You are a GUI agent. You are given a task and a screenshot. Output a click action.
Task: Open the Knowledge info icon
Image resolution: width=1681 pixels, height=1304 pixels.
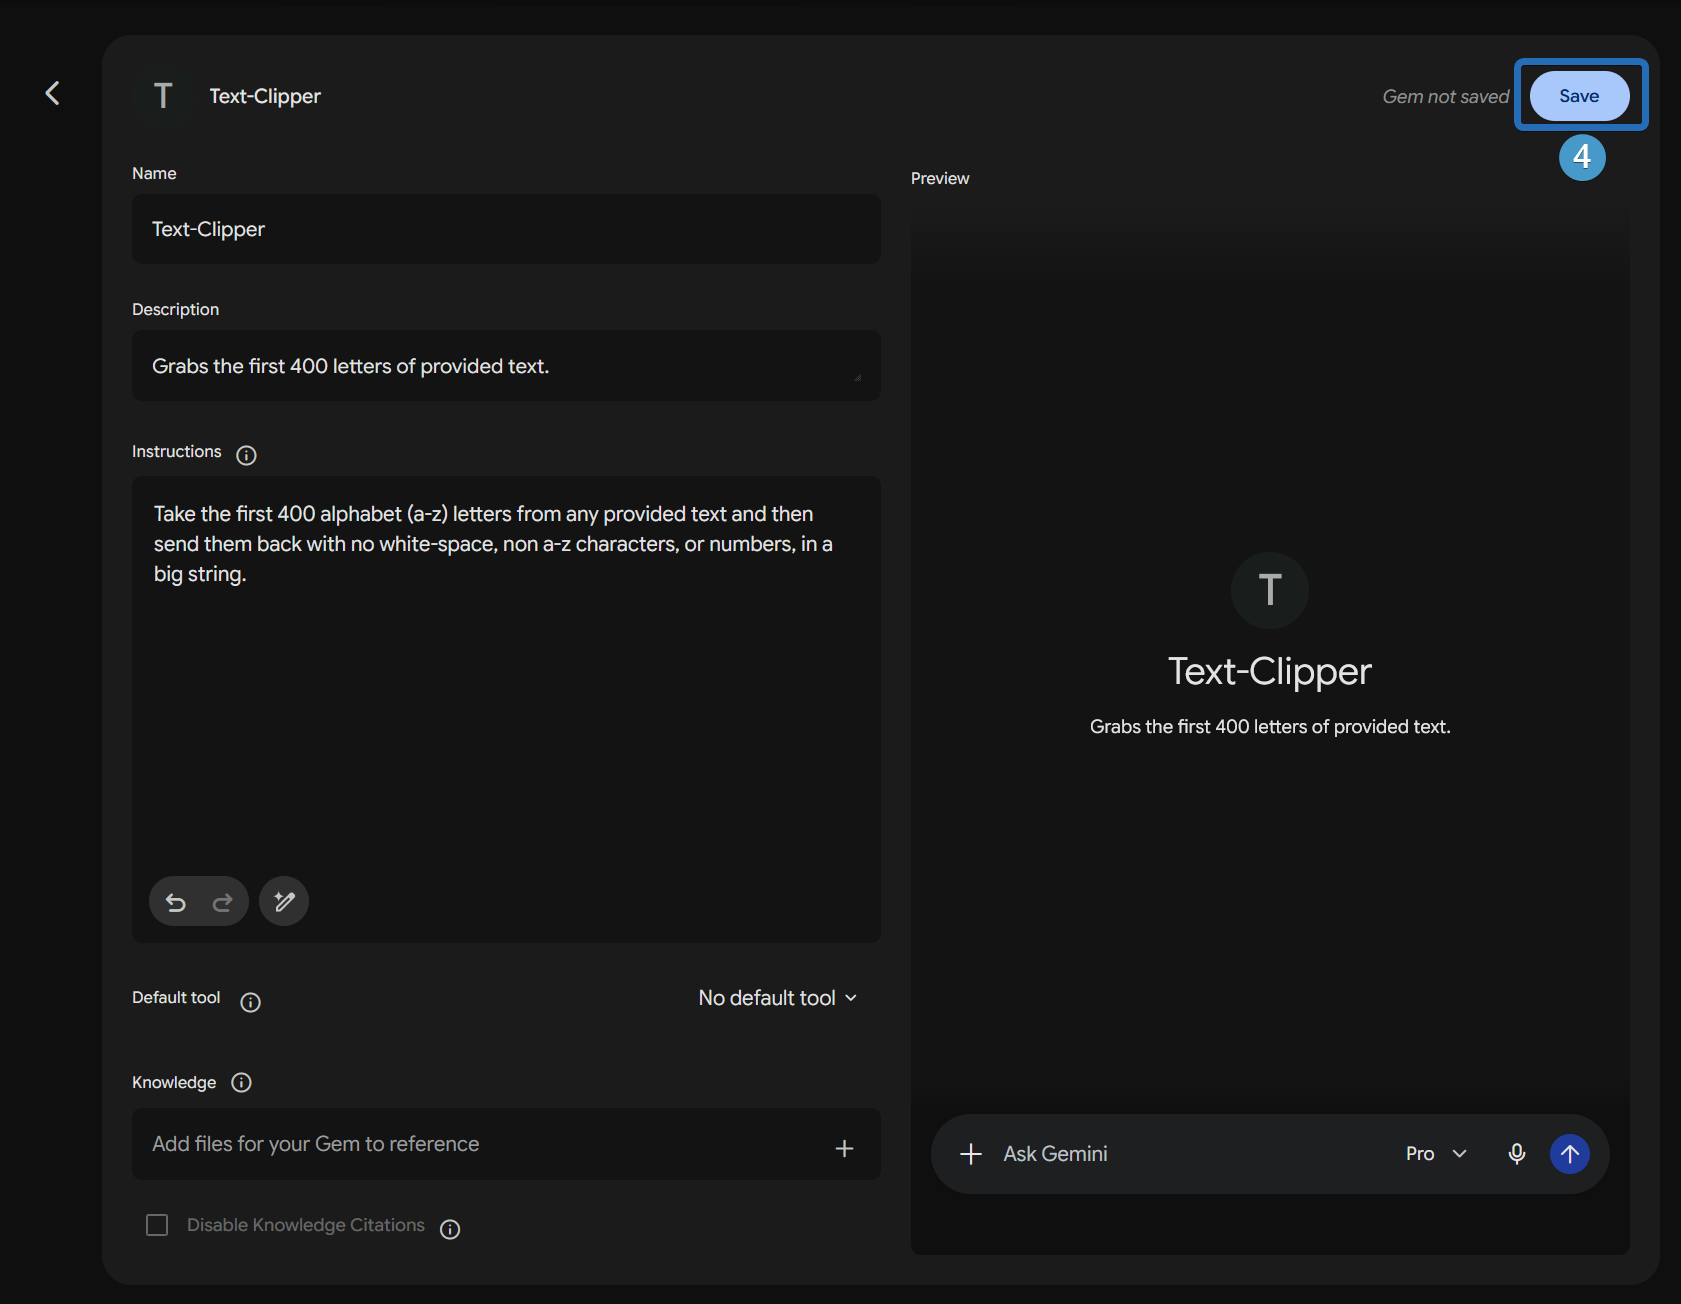coord(241,1083)
